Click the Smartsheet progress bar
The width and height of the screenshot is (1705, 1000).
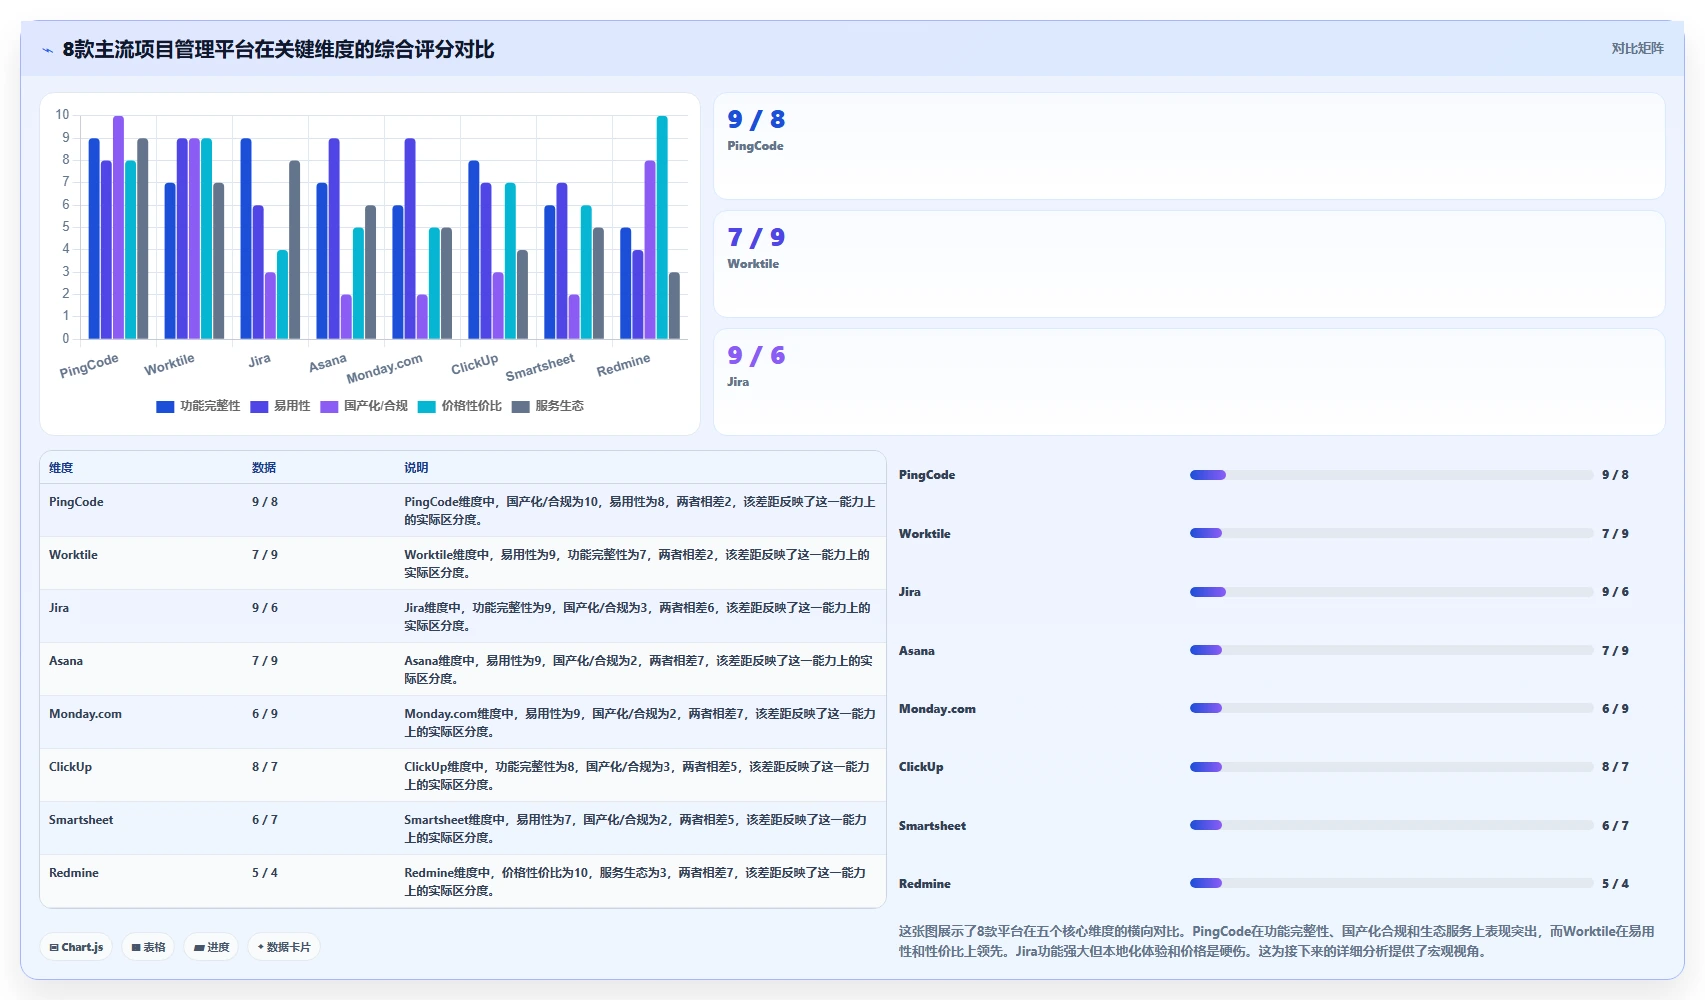(x=1391, y=825)
